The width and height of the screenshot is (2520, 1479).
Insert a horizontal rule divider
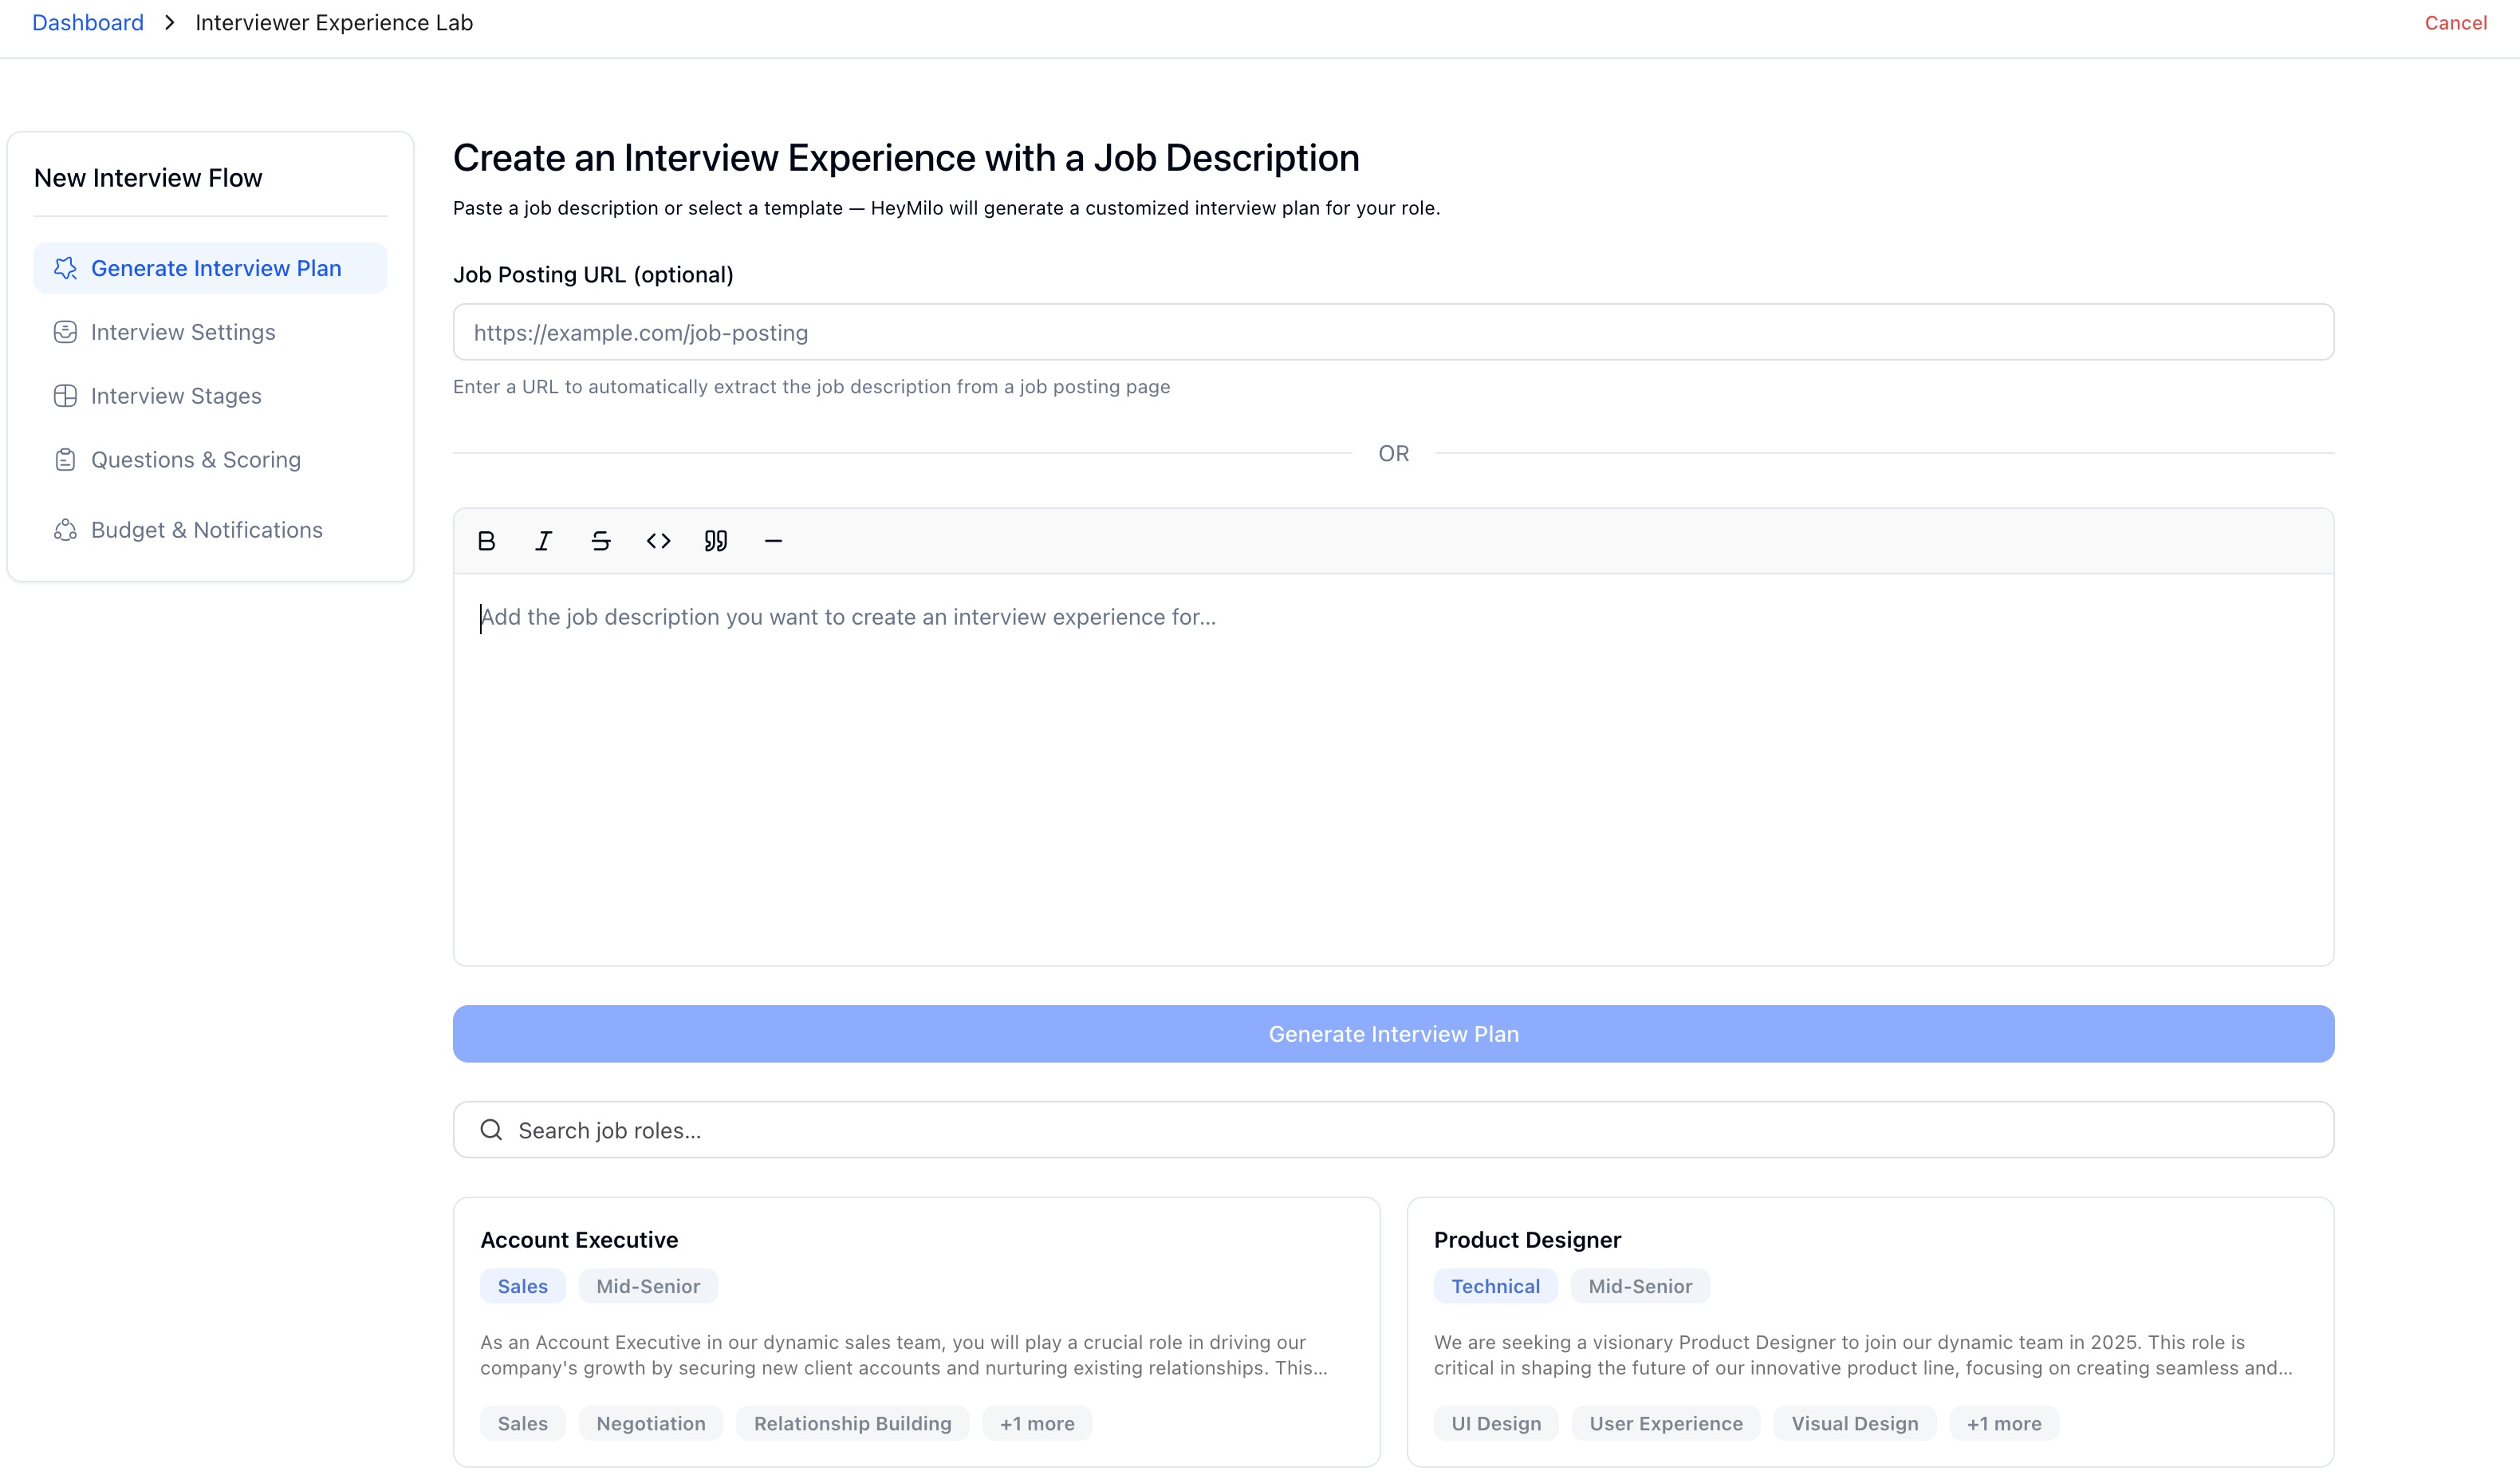tap(773, 541)
